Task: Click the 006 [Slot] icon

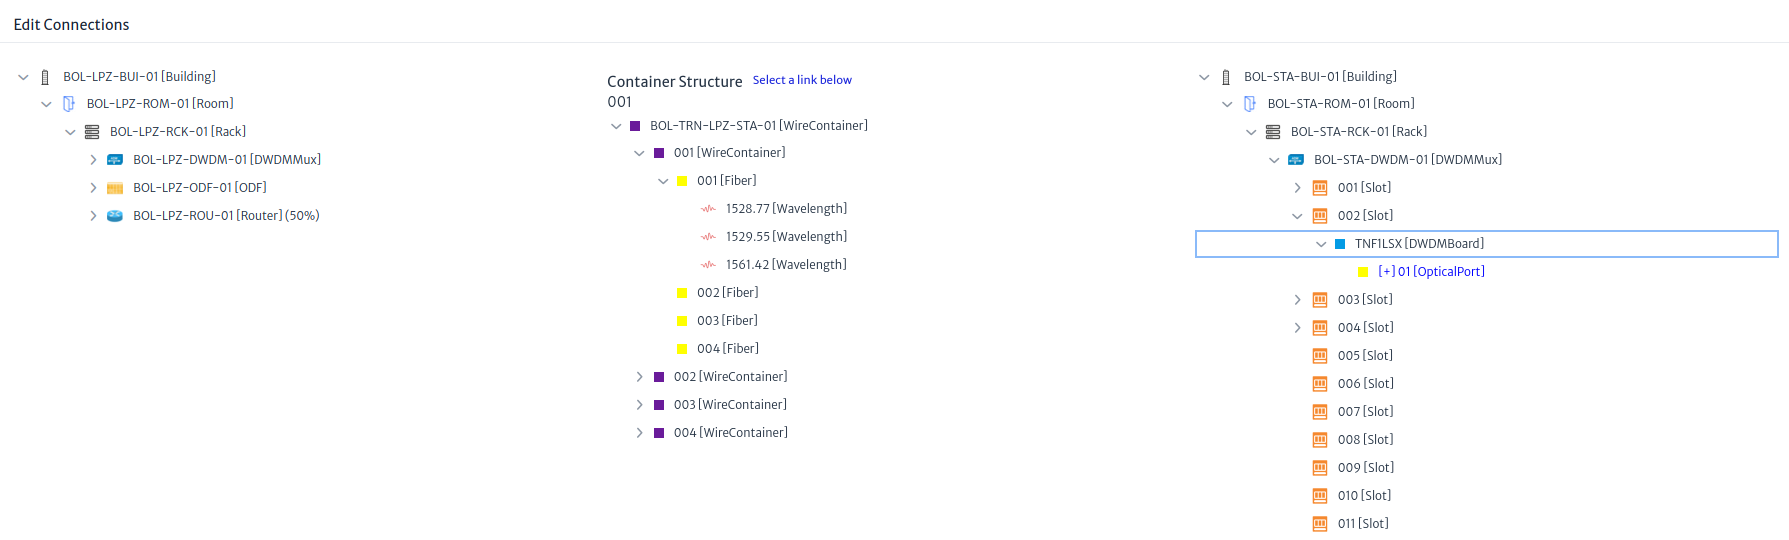Action: tap(1320, 384)
